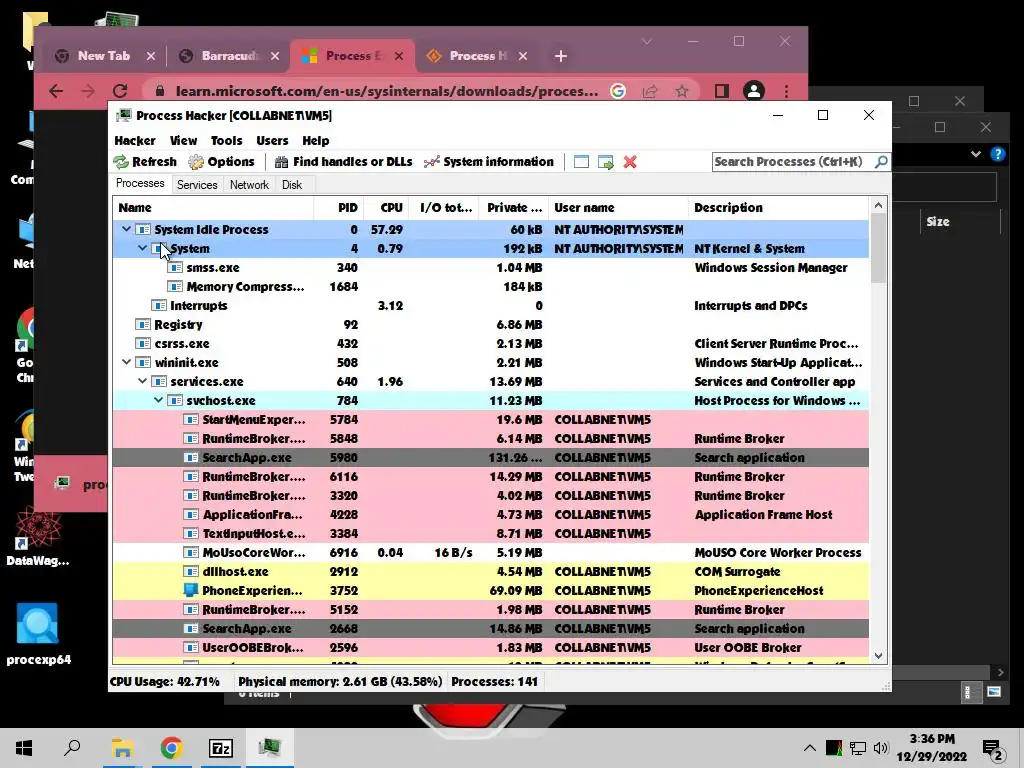1024x768 pixels.
Task: Open the View menu
Action: (183, 140)
